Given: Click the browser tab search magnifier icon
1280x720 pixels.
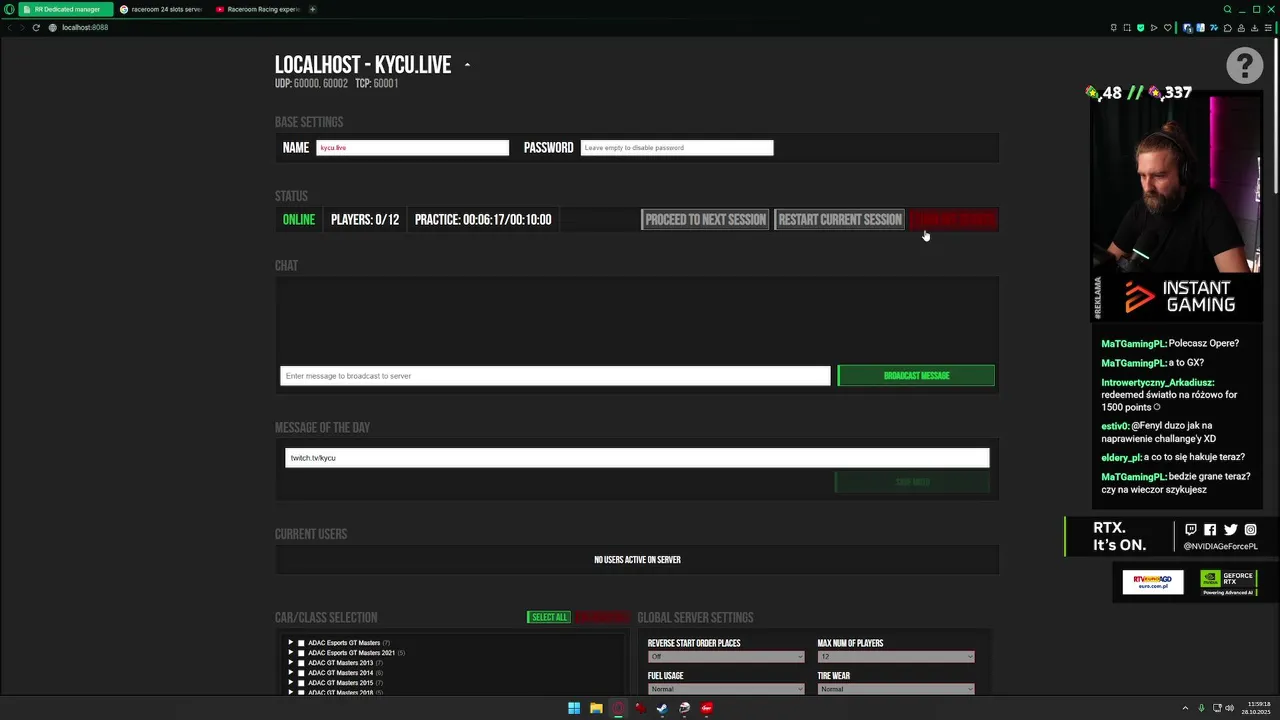Looking at the screenshot, I should click(x=1227, y=9).
